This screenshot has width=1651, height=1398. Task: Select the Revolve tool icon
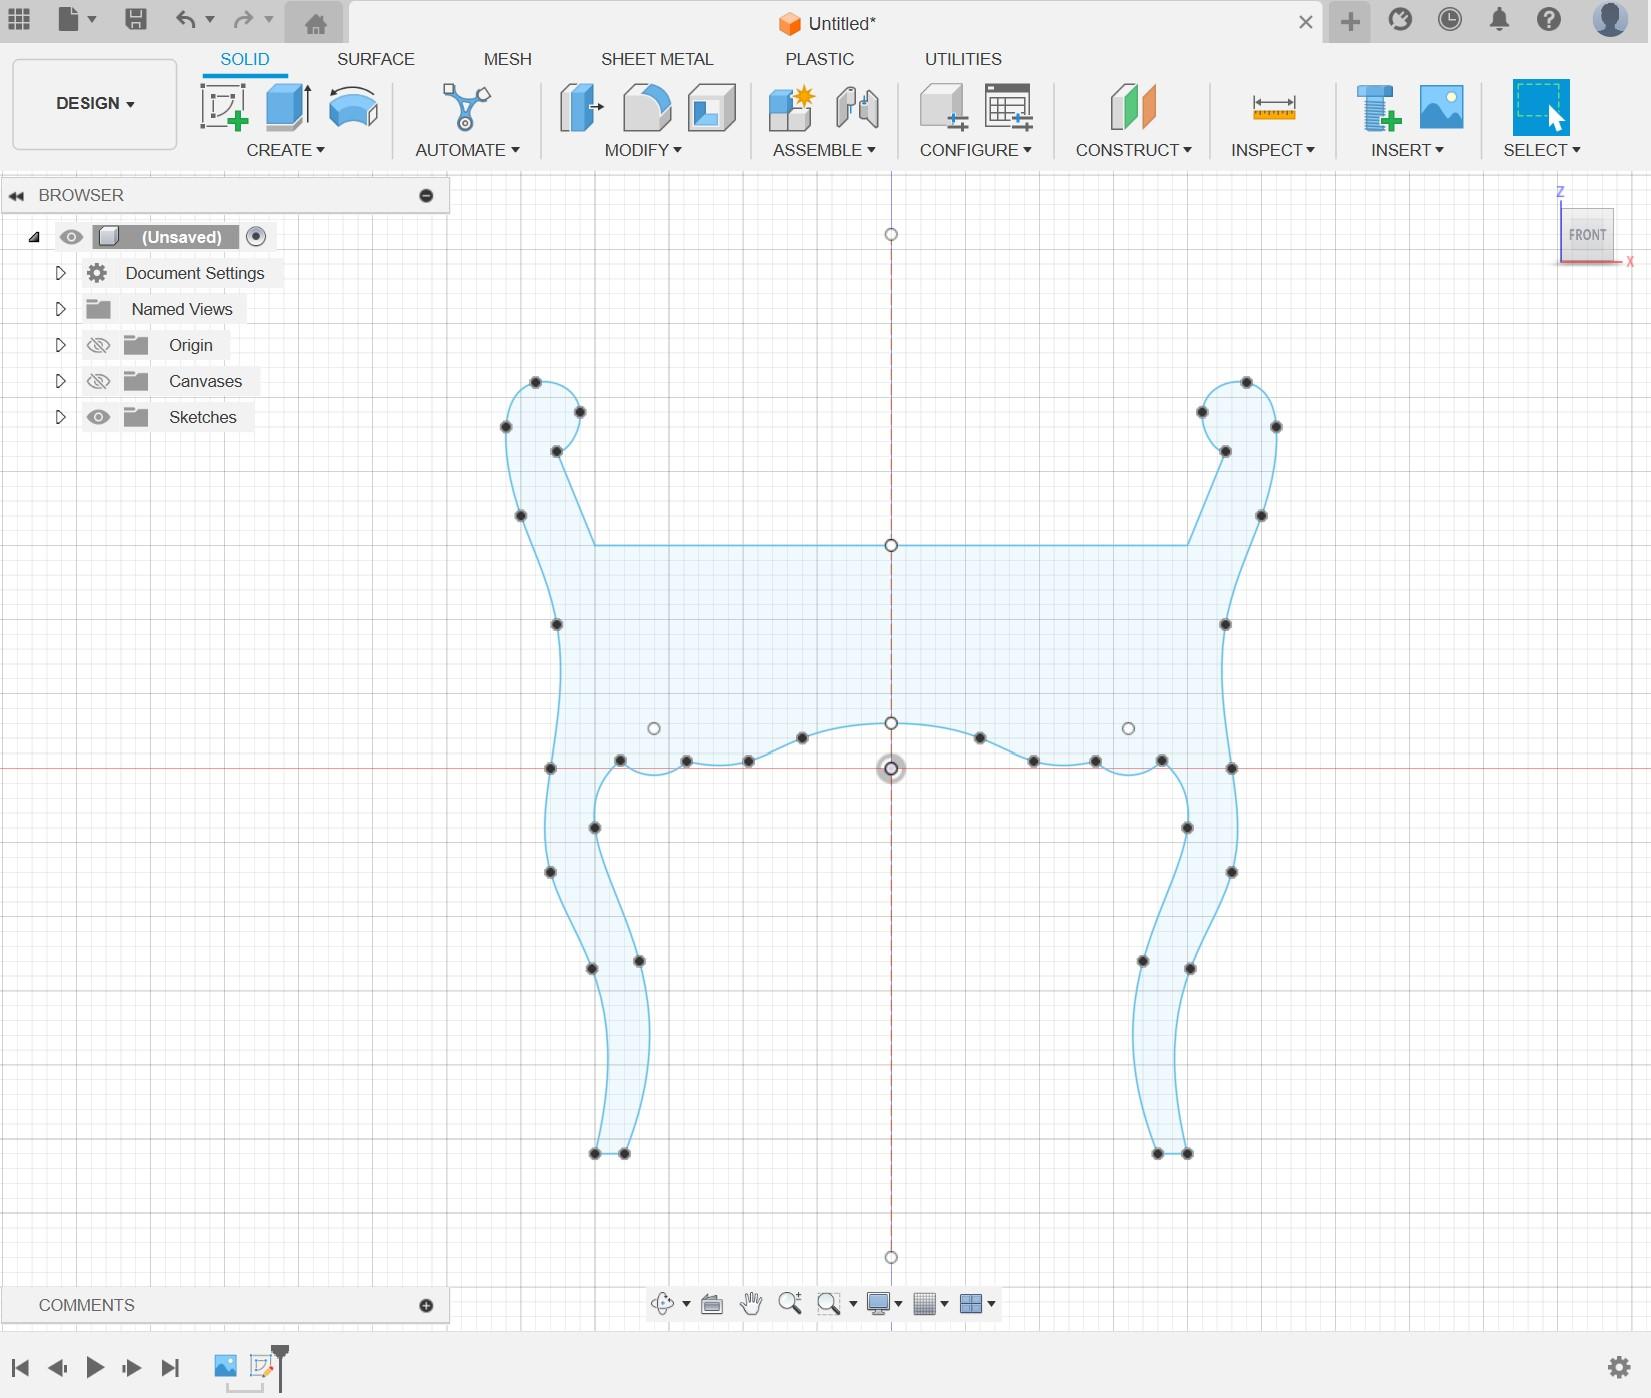(353, 107)
